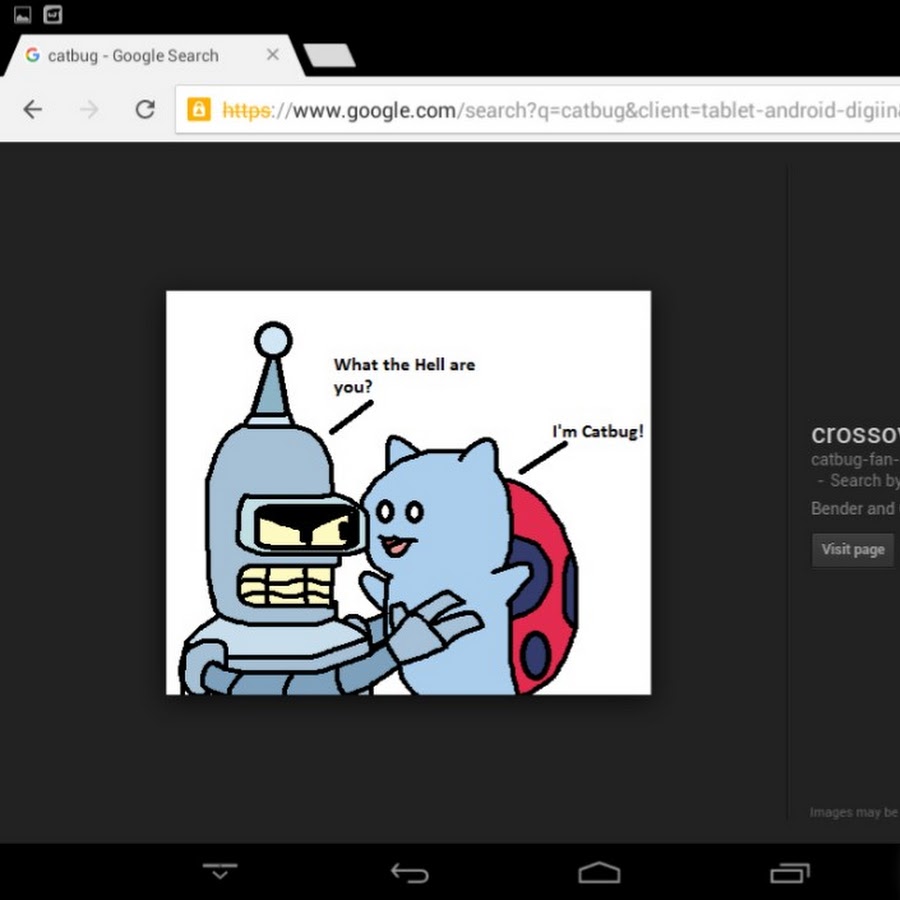Open a new browser tab

[329, 56]
